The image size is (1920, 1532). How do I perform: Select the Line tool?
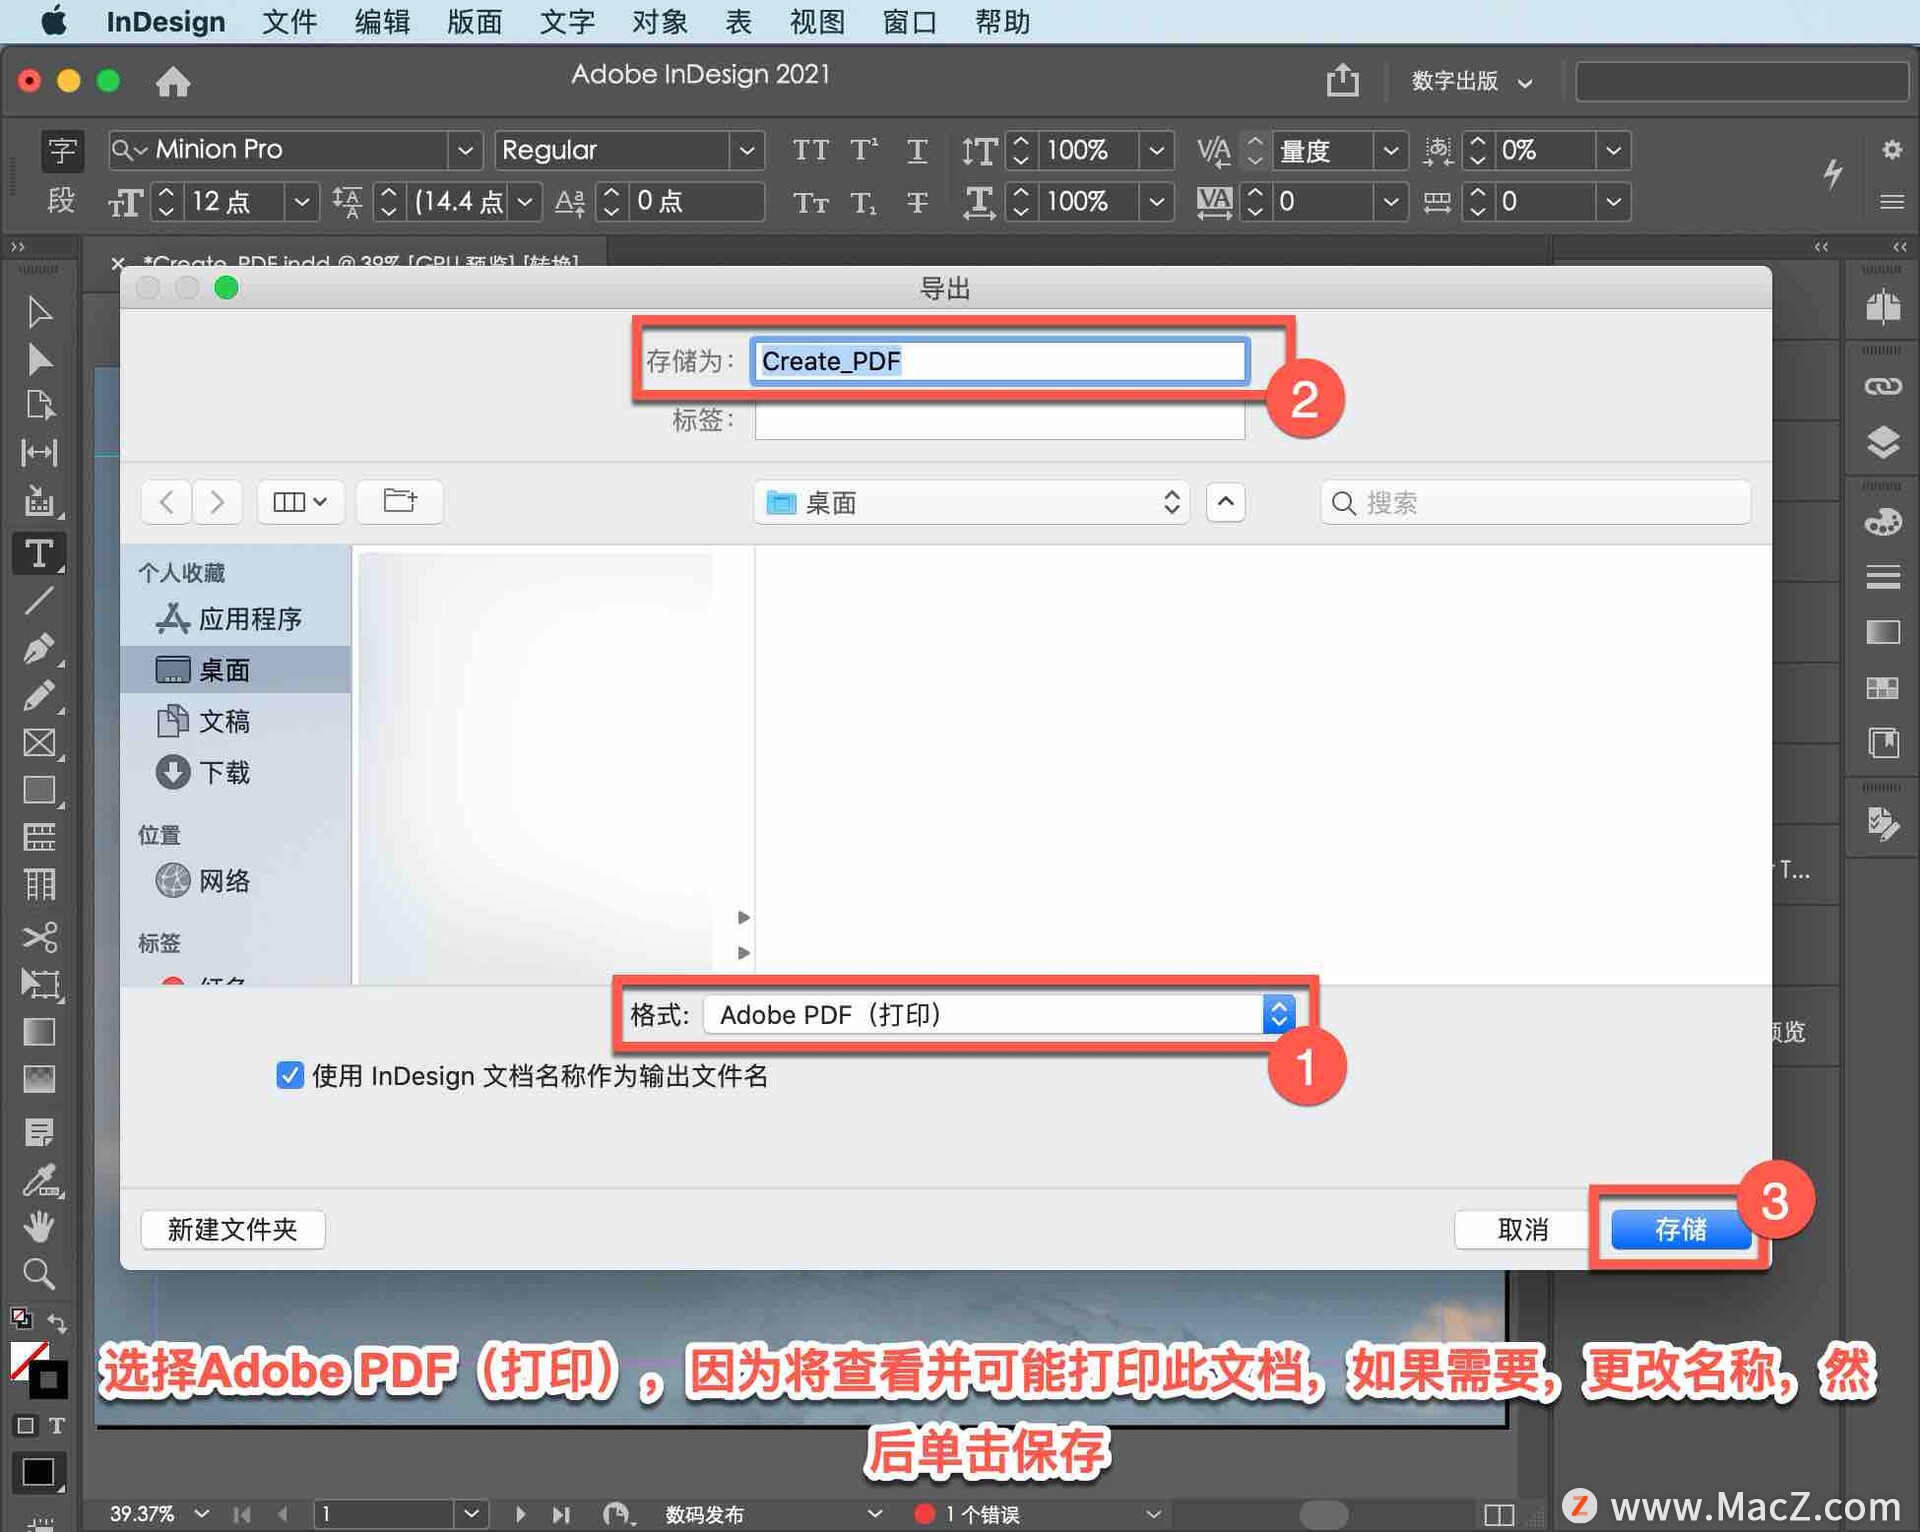[x=39, y=601]
